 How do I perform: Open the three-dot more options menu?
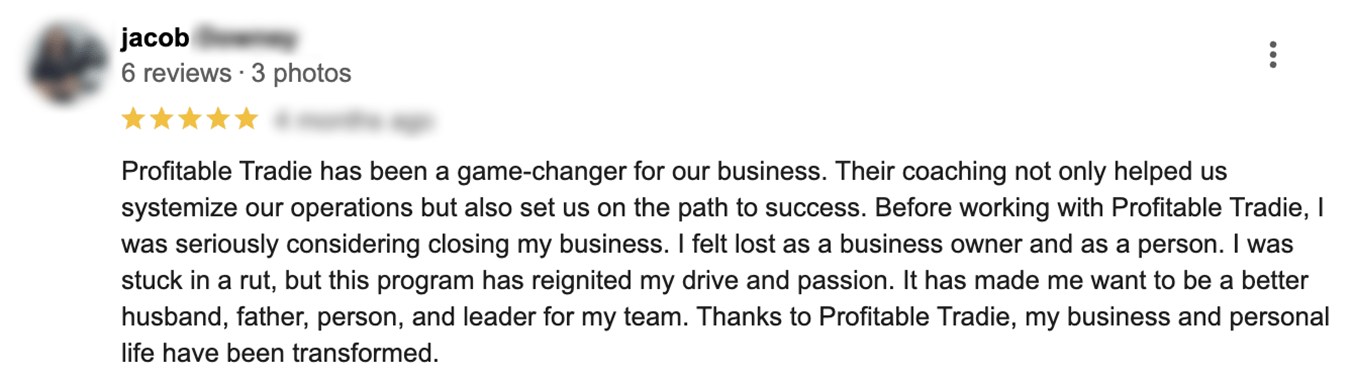(1272, 54)
